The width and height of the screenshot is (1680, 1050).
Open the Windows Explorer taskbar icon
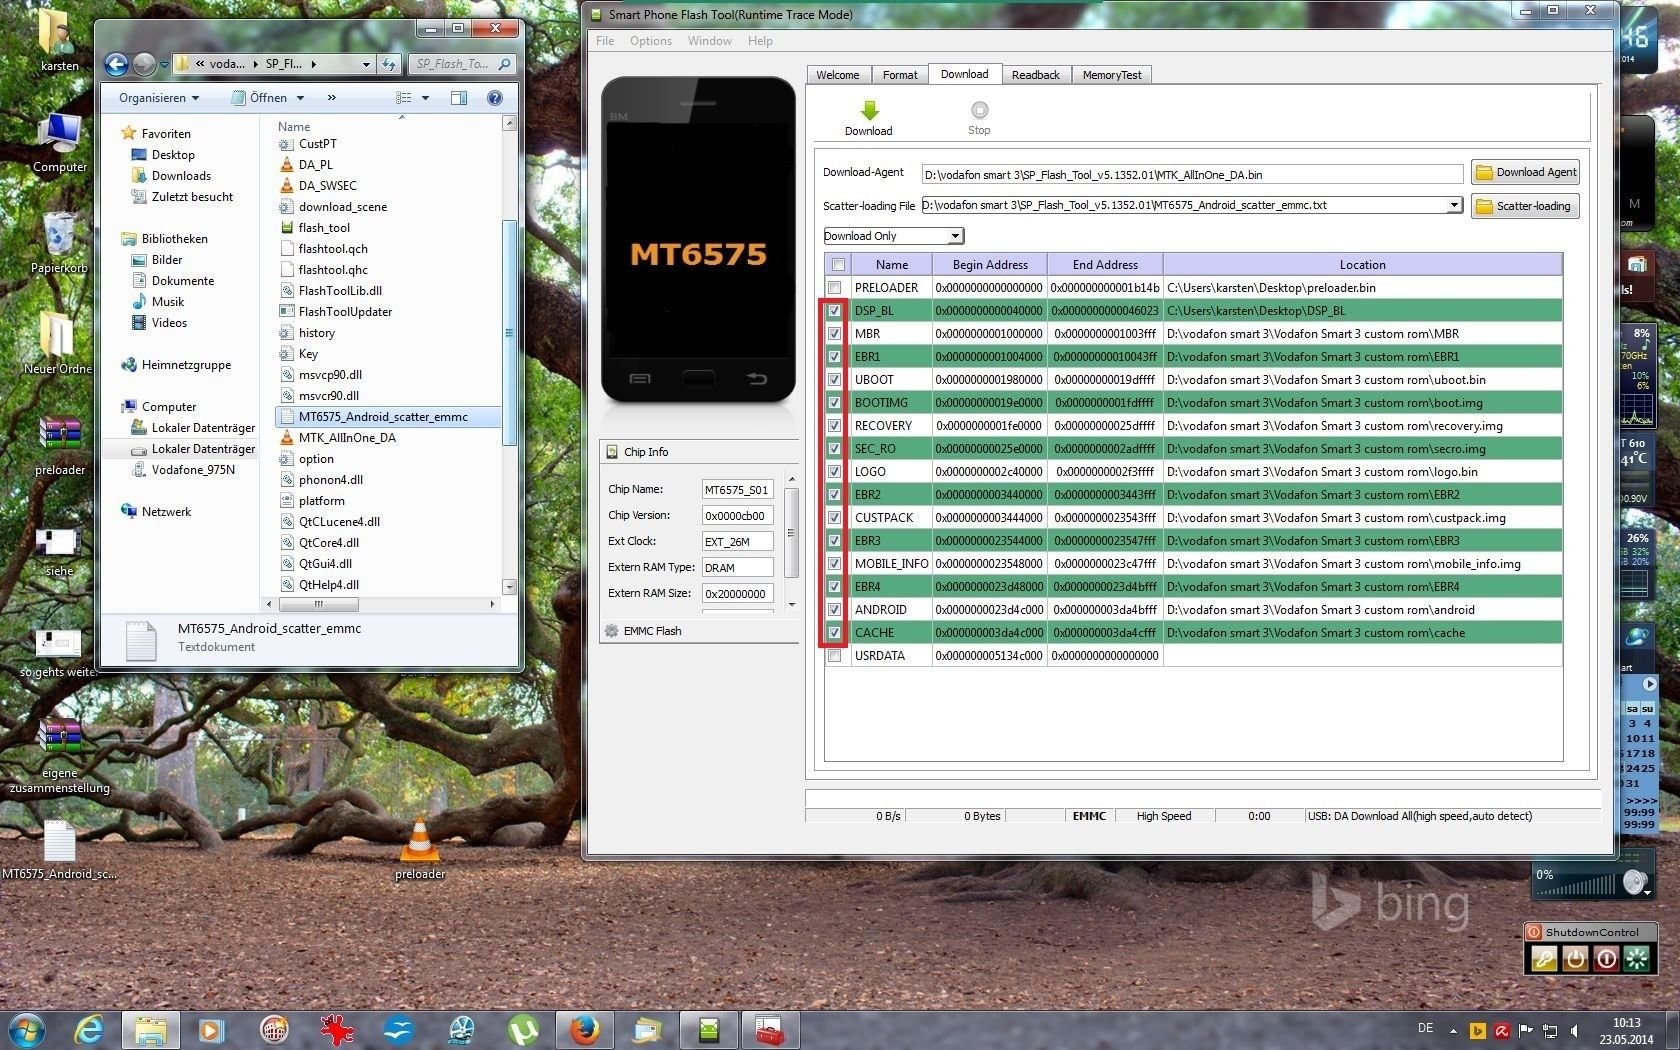pyautogui.click(x=150, y=1029)
